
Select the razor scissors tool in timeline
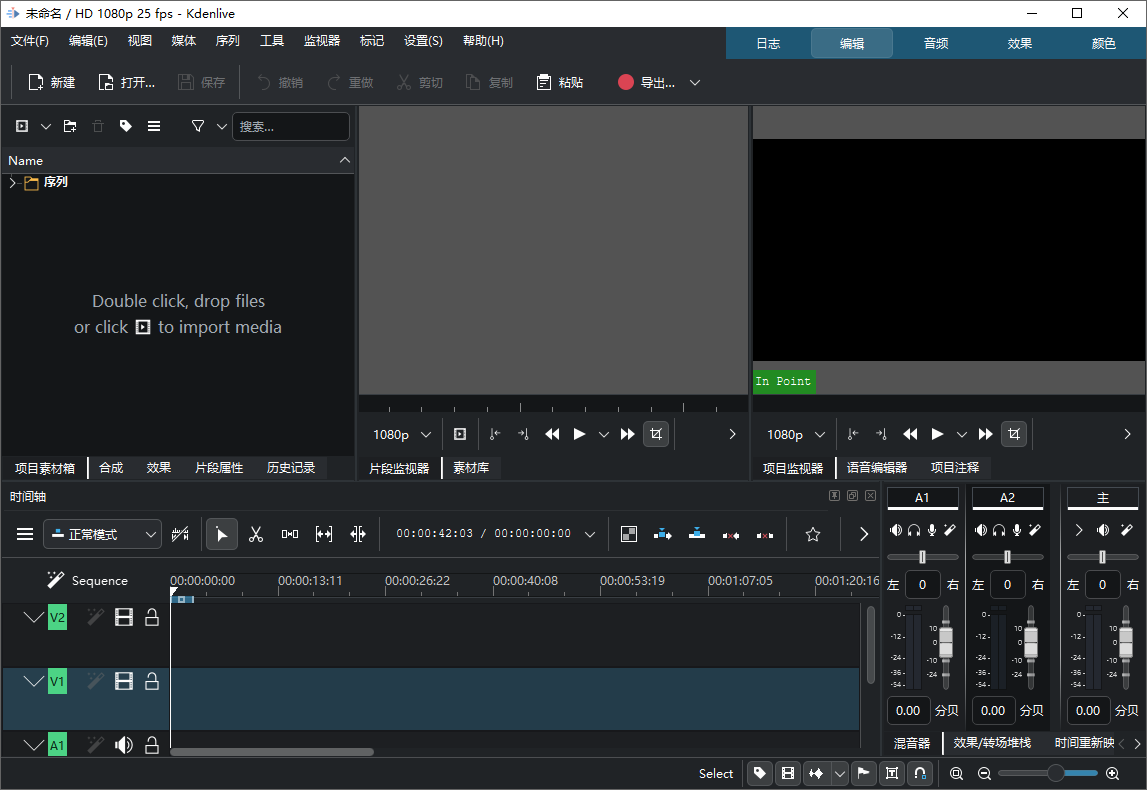(256, 534)
